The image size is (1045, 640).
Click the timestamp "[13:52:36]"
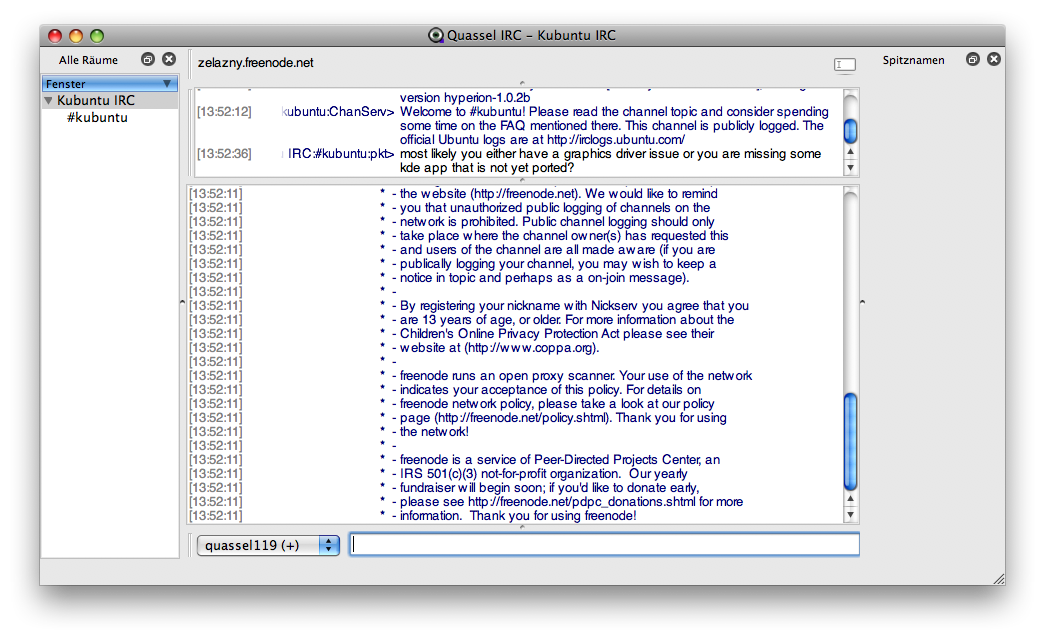224,154
